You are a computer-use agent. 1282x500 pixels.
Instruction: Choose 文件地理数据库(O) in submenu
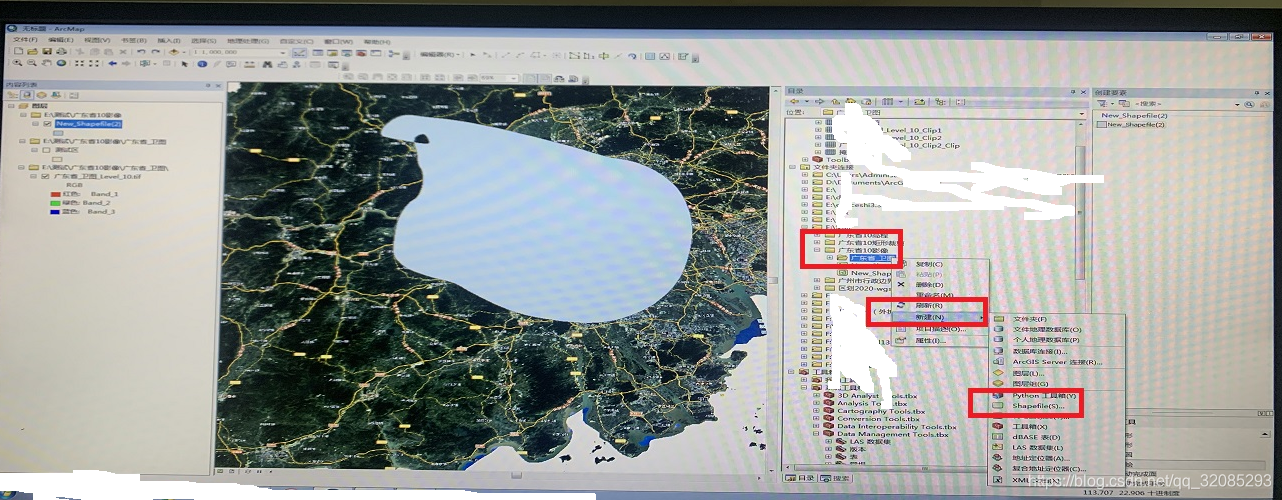coord(1047,330)
